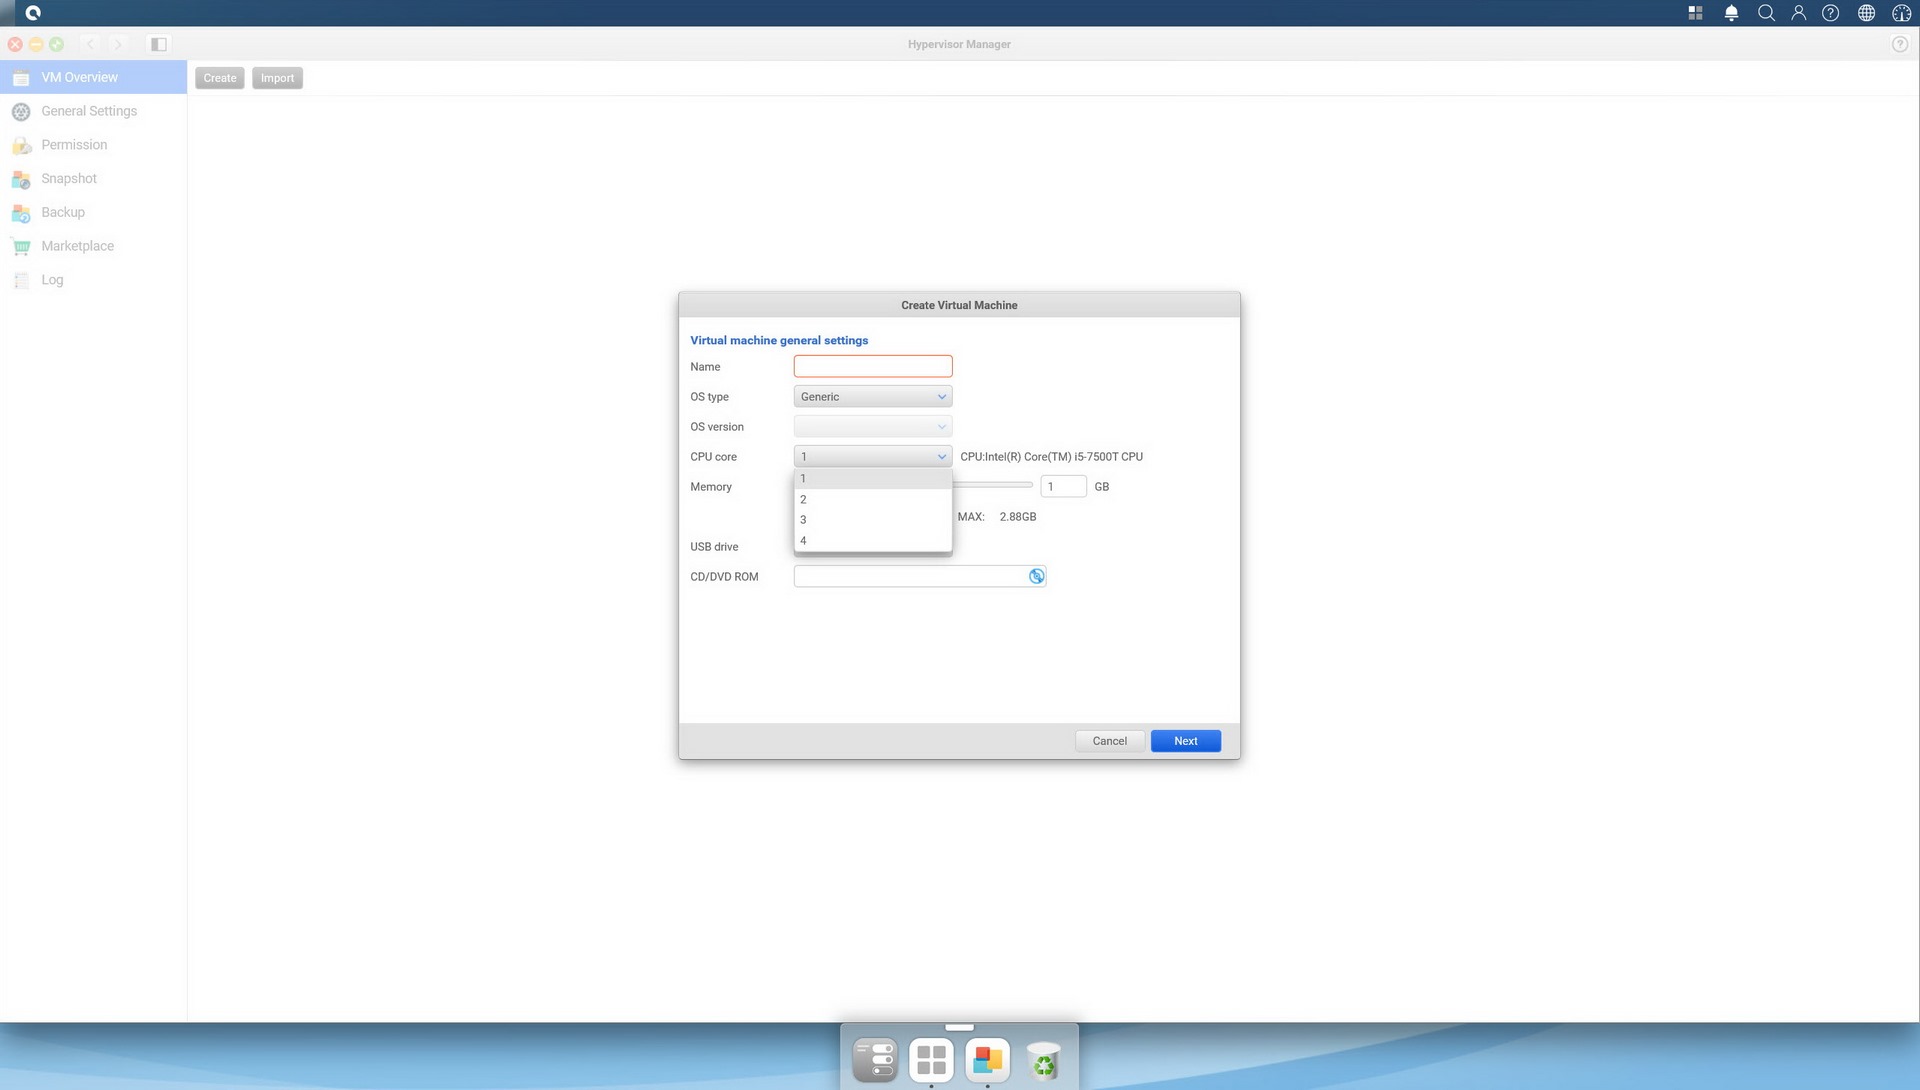Image resolution: width=1920 pixels, height=1090 pixels.
Task: Open the Log section
Action: pos(93,280)
